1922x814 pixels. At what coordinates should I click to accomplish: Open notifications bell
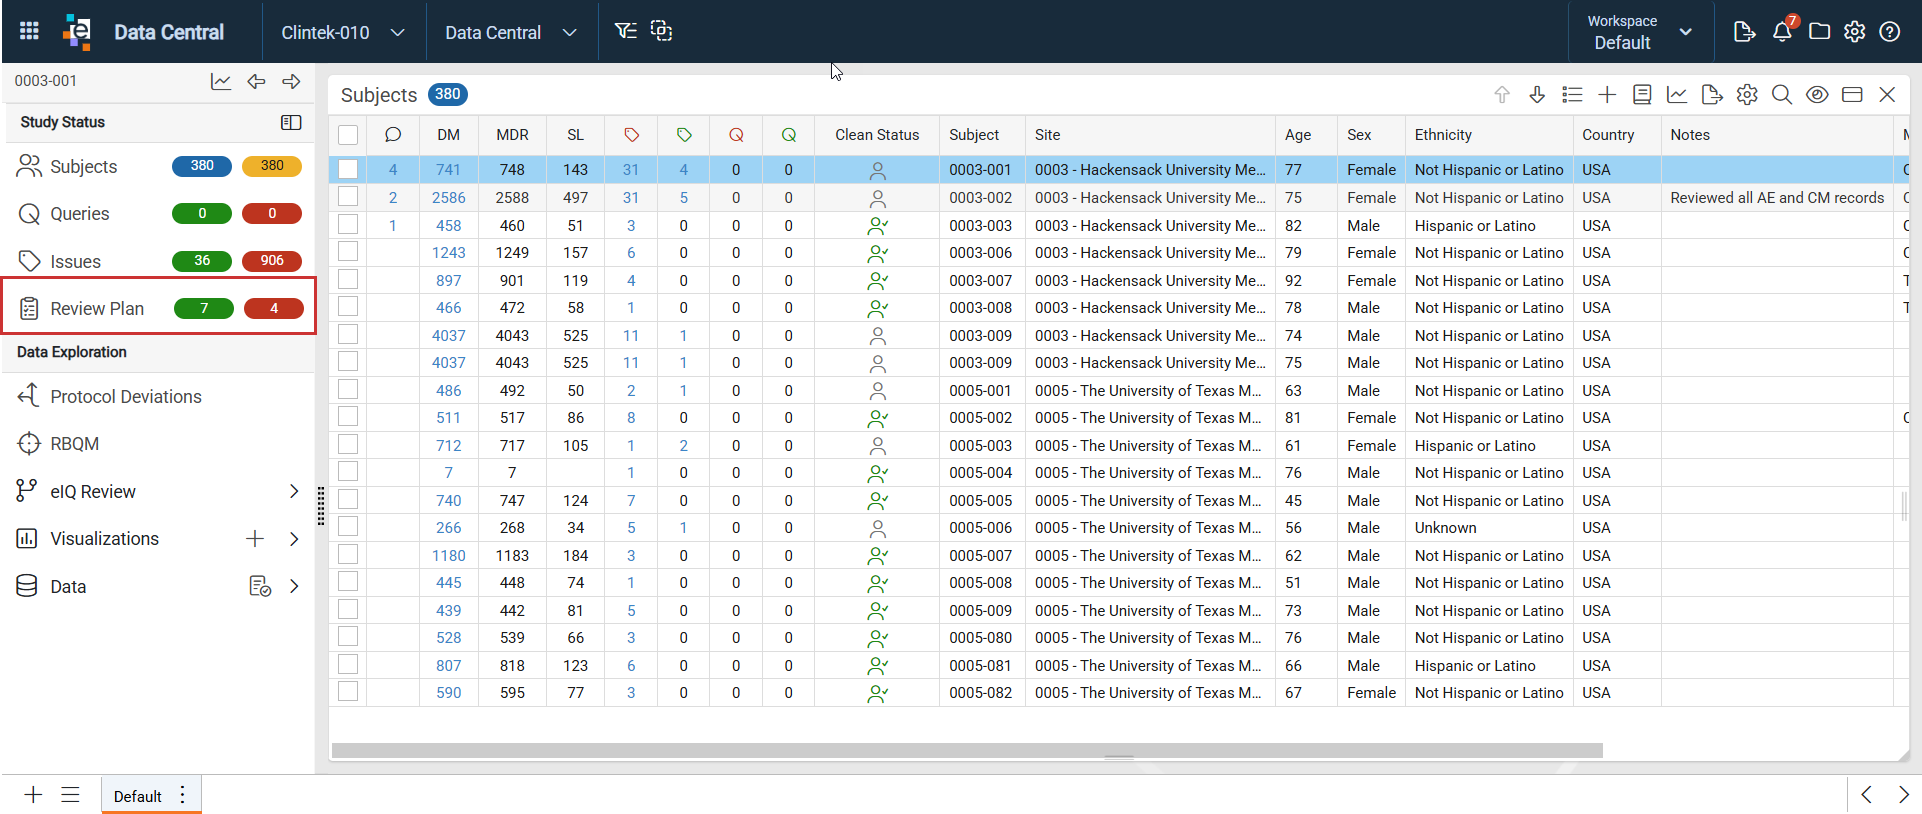(x=1782, y=32)
